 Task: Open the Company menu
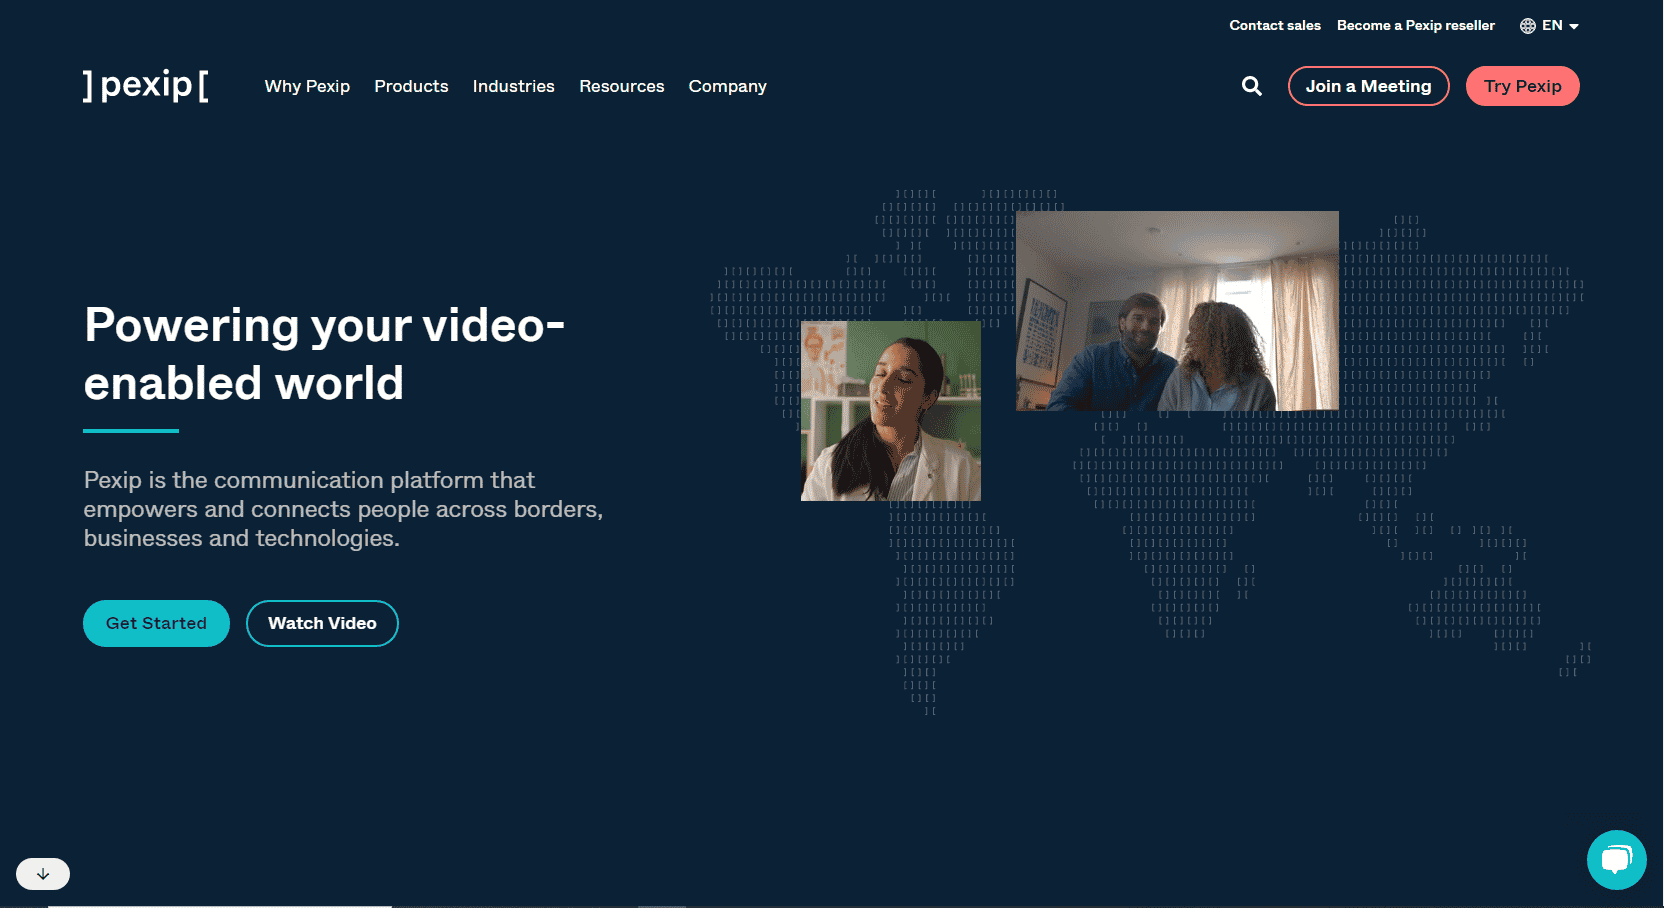click(727, 86)
